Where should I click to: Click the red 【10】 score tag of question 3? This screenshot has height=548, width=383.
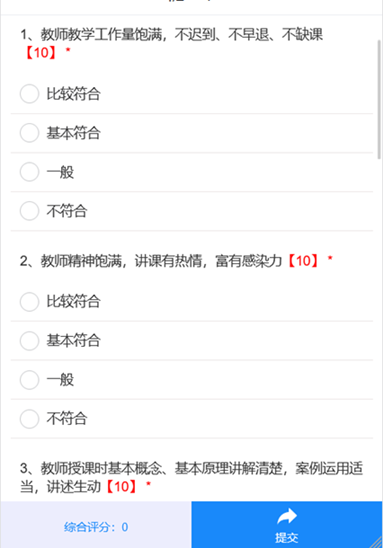[121, 486]
